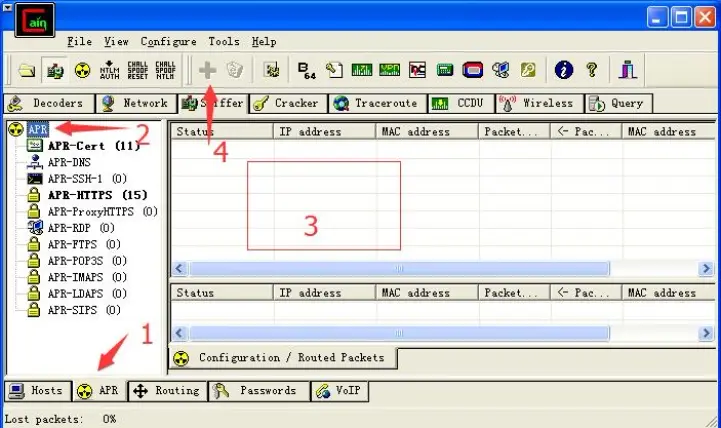Click the blue info About icon
The height and width of the screenshot is (428, 721).
click(564, 70)
